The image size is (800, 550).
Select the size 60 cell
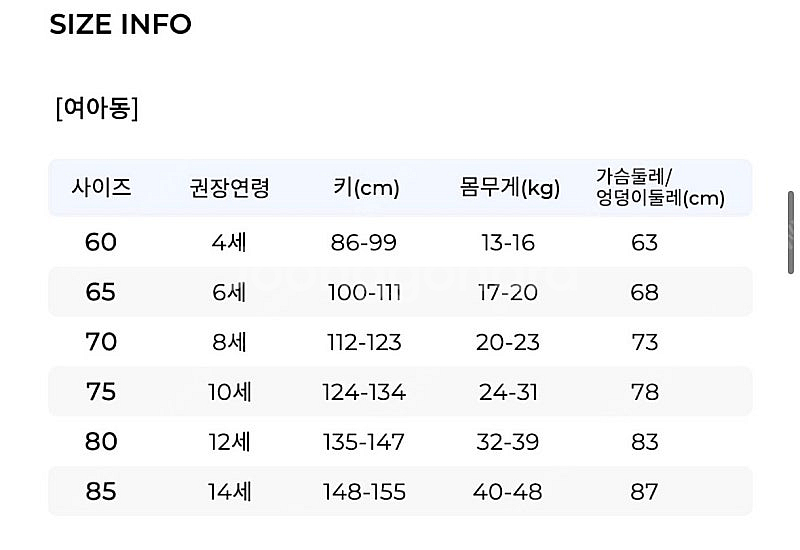[x=101, y=242]
